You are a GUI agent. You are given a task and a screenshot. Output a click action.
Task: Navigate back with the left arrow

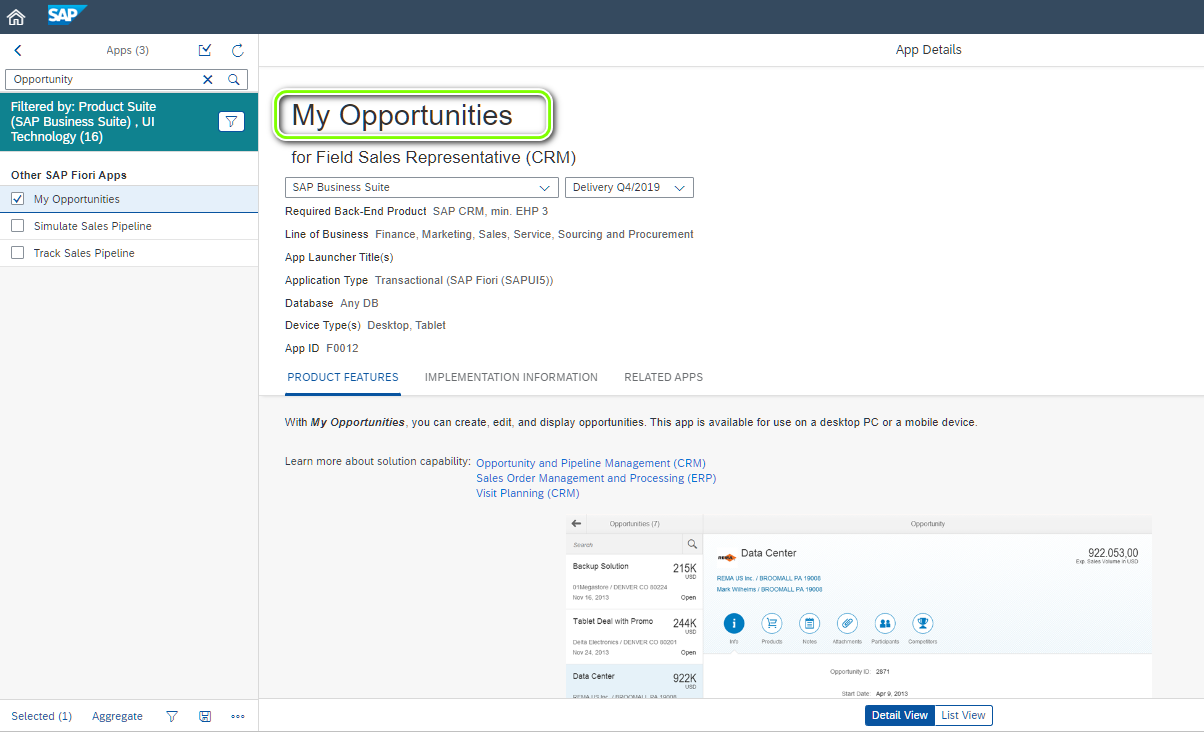pos(18,50)
